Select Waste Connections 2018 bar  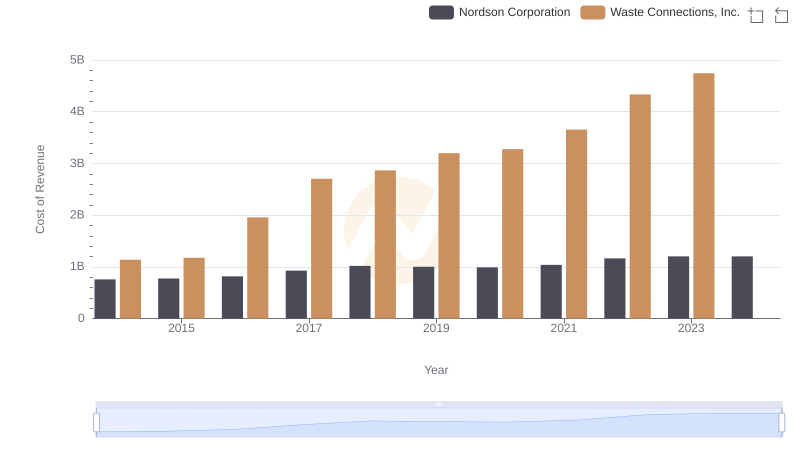(x=385, y=245)
